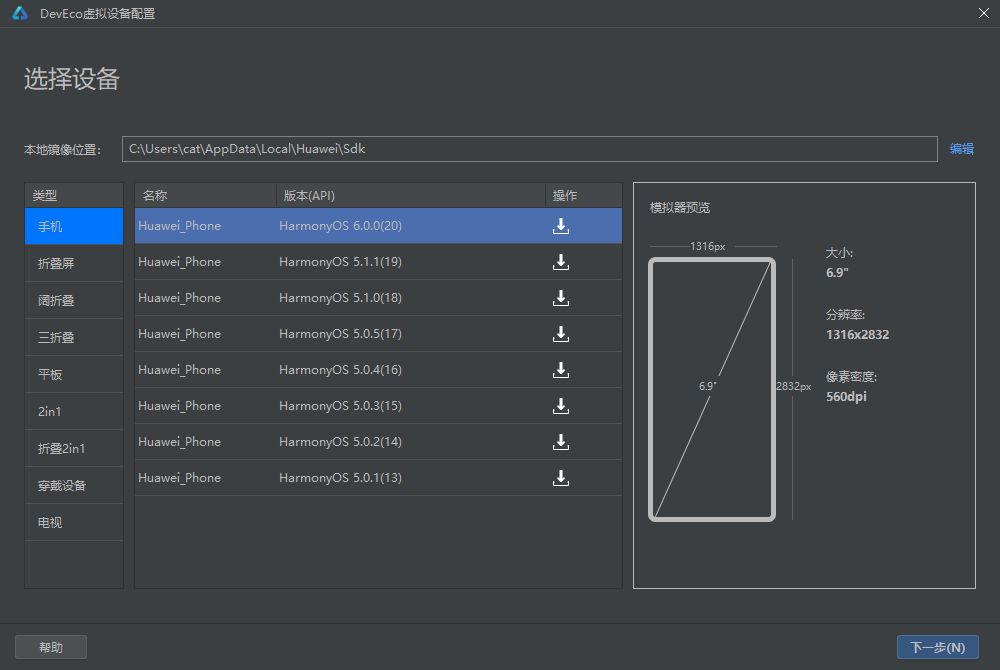Click the 类型 column header
Screen dimensions: 1000x670
click(74, 196)
